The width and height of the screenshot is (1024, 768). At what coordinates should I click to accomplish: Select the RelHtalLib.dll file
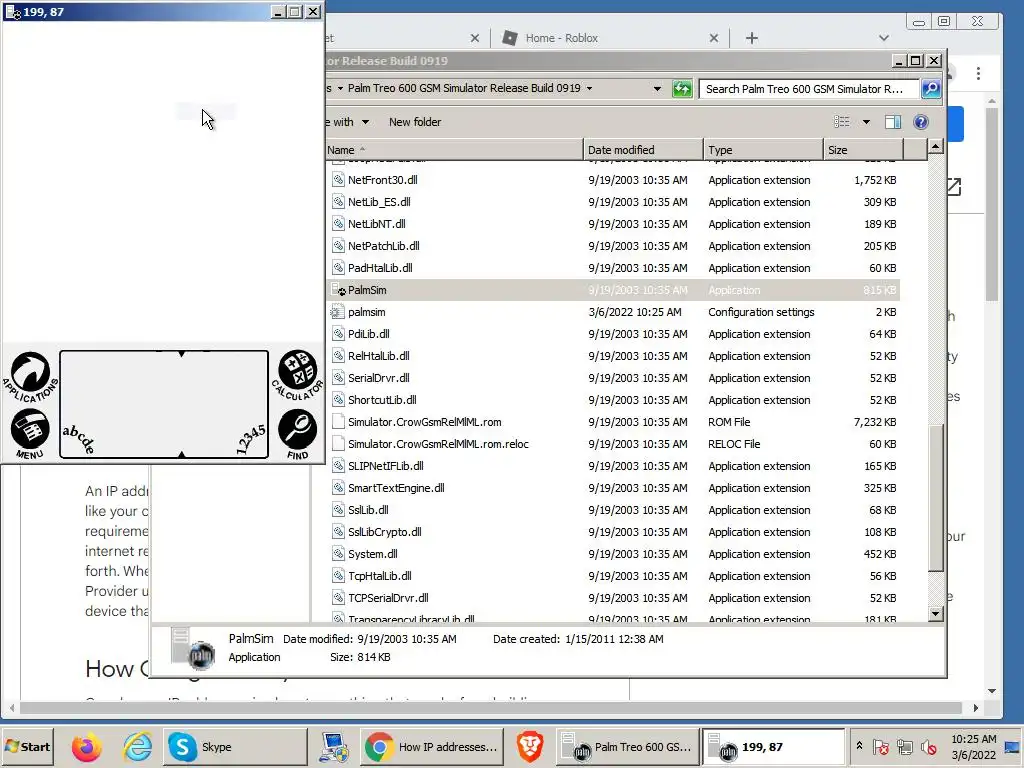(x=379, y=356)
